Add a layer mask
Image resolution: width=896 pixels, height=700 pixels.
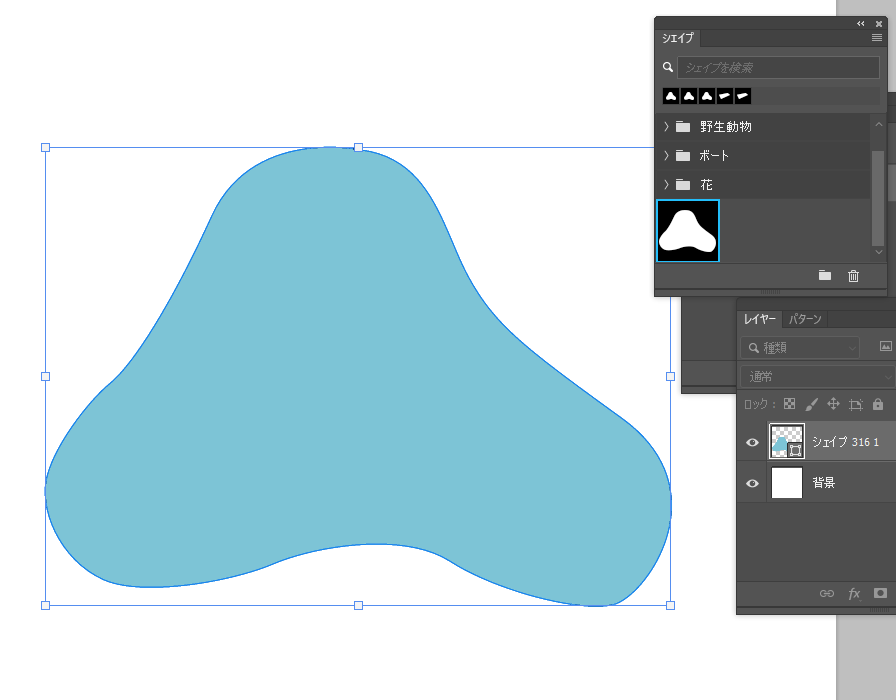tap(880, 593)
